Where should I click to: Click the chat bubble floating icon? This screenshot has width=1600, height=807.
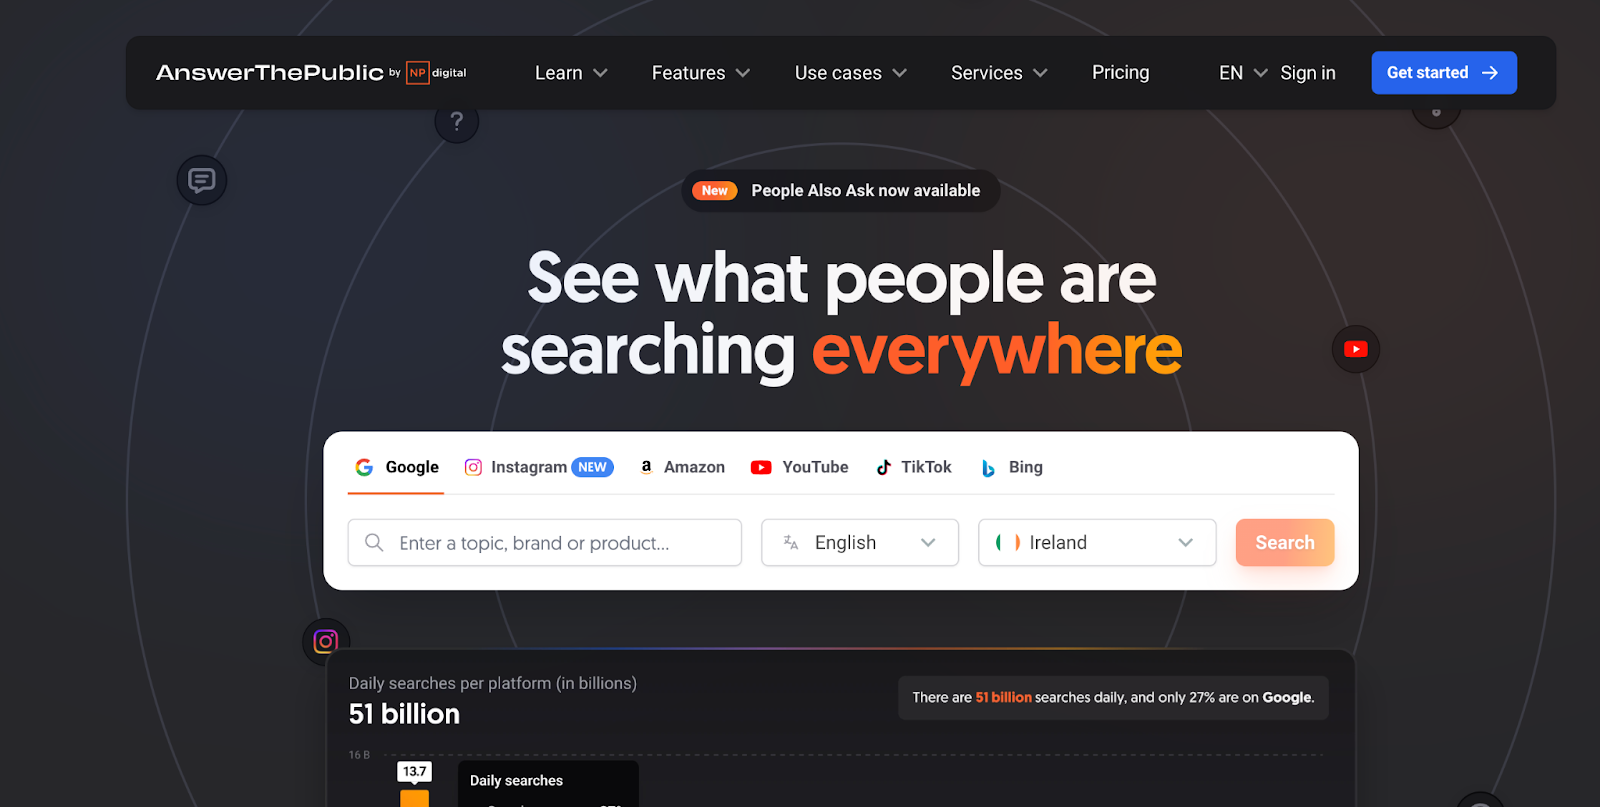[202, 180]
